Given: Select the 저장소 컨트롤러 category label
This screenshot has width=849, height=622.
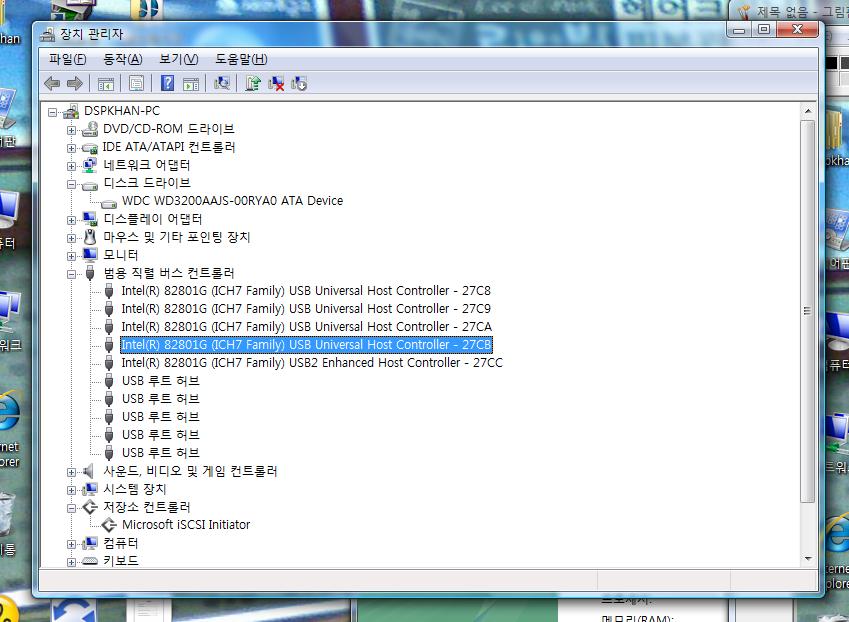Looking at the screenshot, I should [147, 507].
